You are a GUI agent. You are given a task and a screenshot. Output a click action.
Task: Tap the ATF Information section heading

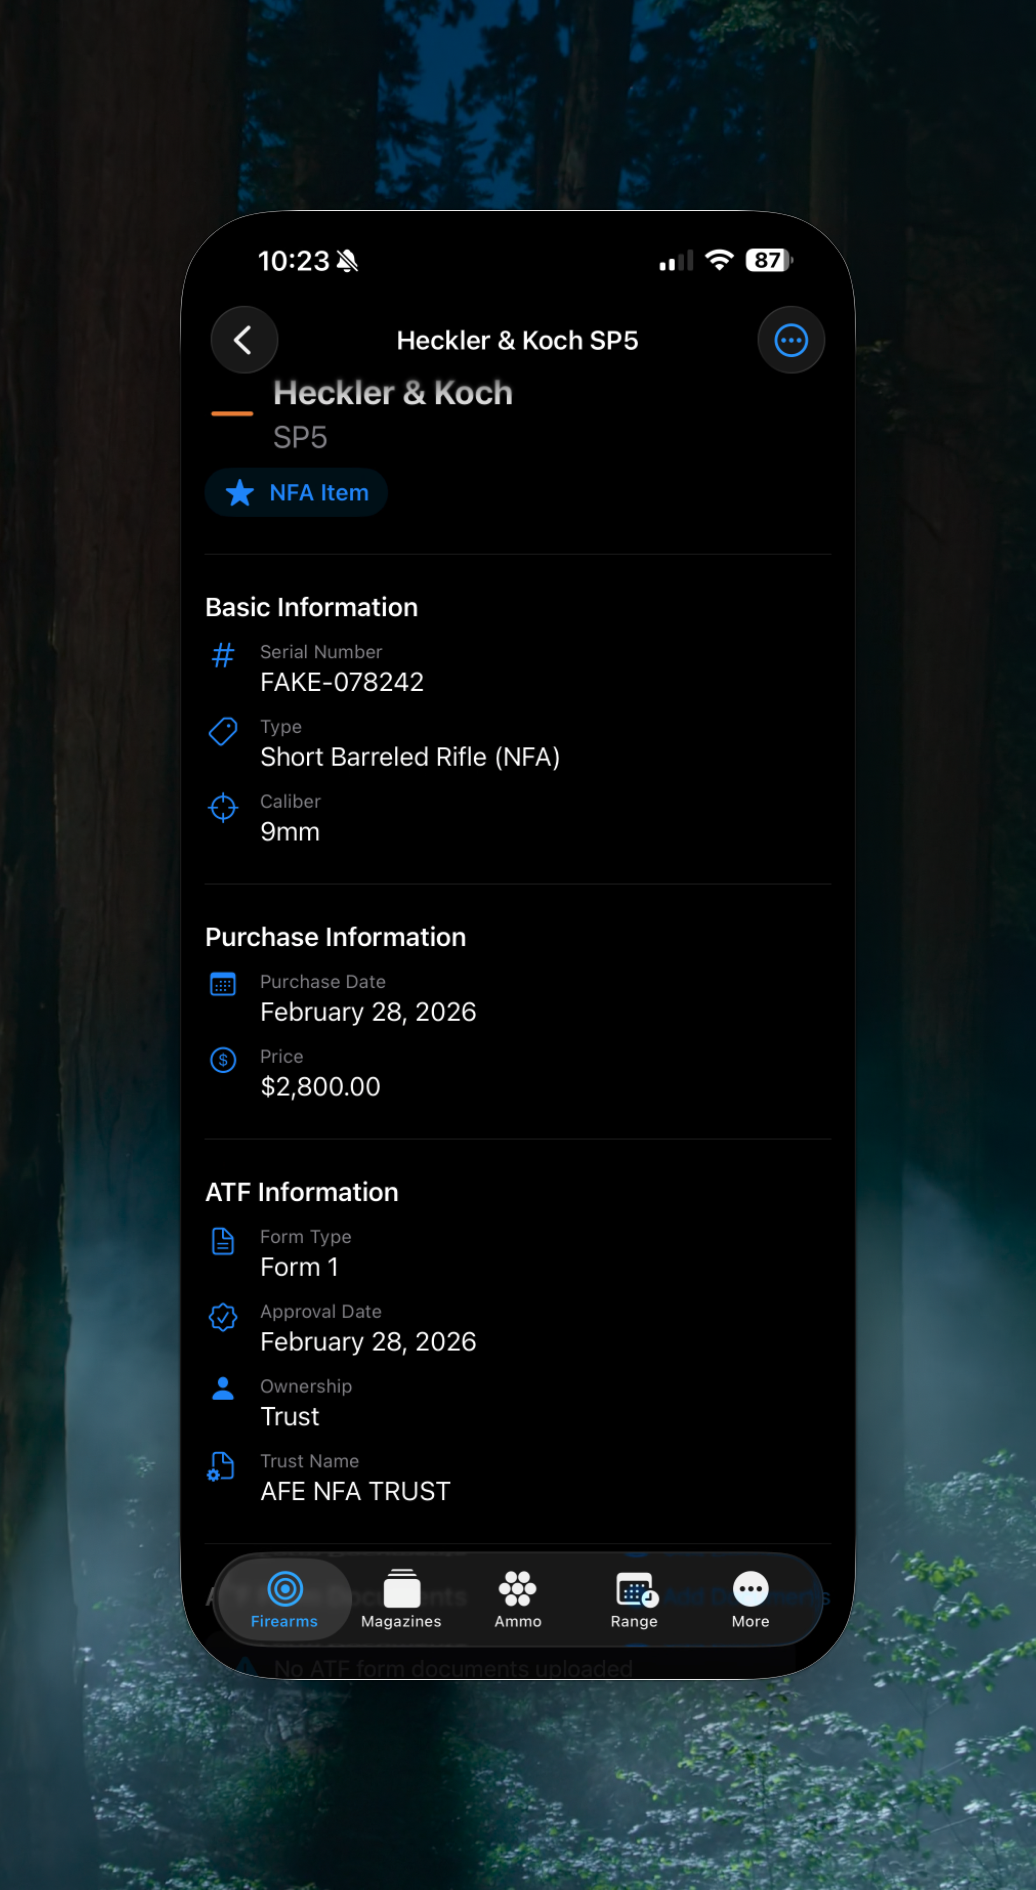coord(301,1193)
